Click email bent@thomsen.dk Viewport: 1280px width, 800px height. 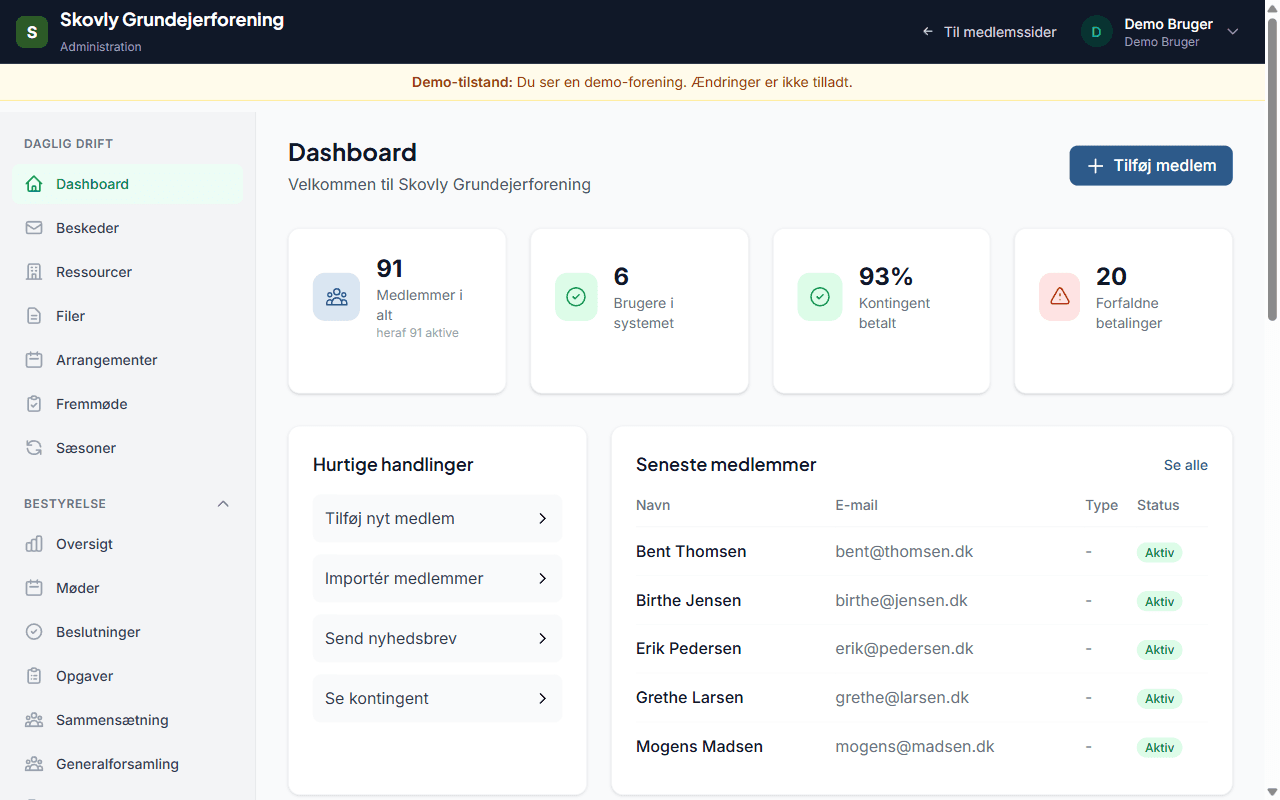point(904,552)
